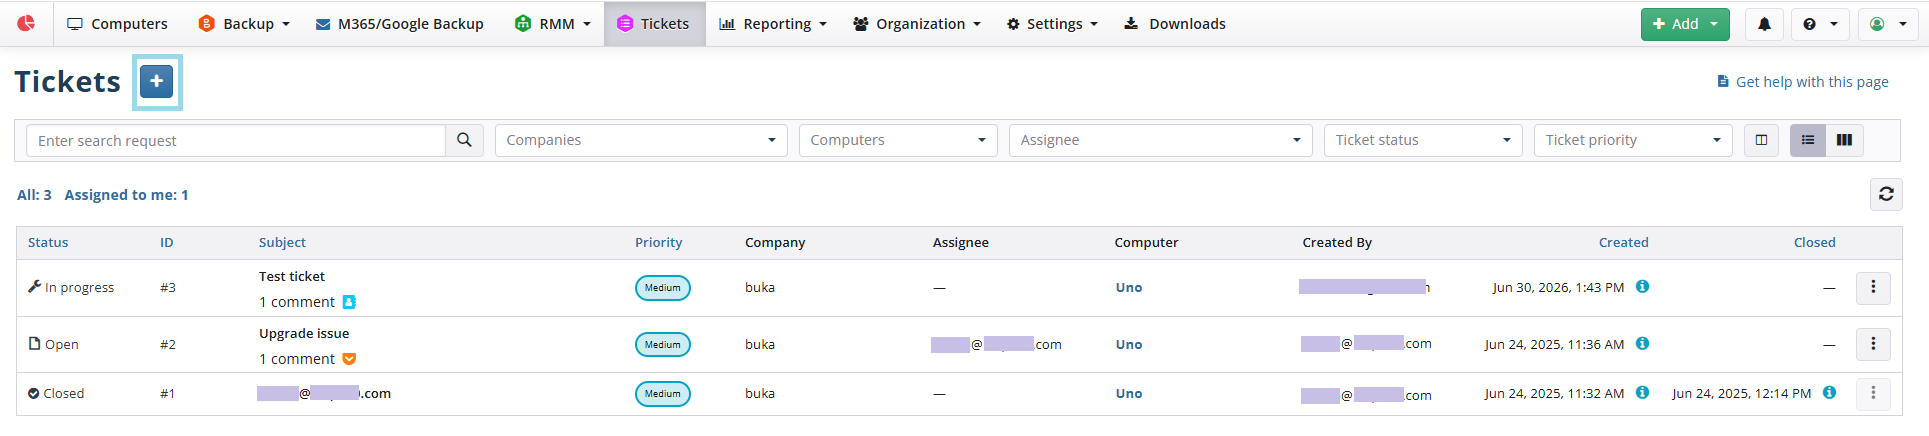Show closed info for ticket #1
The width and height of the screenshot is (1929, 436).
tap(1829, 392)
